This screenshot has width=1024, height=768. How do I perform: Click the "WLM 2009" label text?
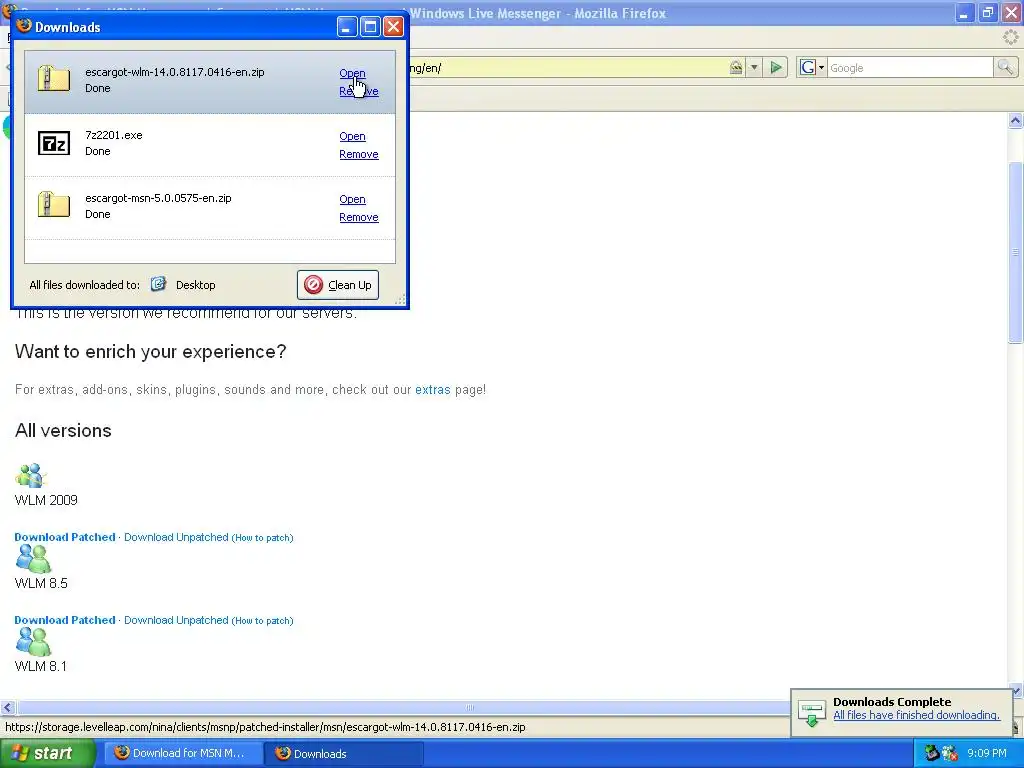click(x=46, y=500)
